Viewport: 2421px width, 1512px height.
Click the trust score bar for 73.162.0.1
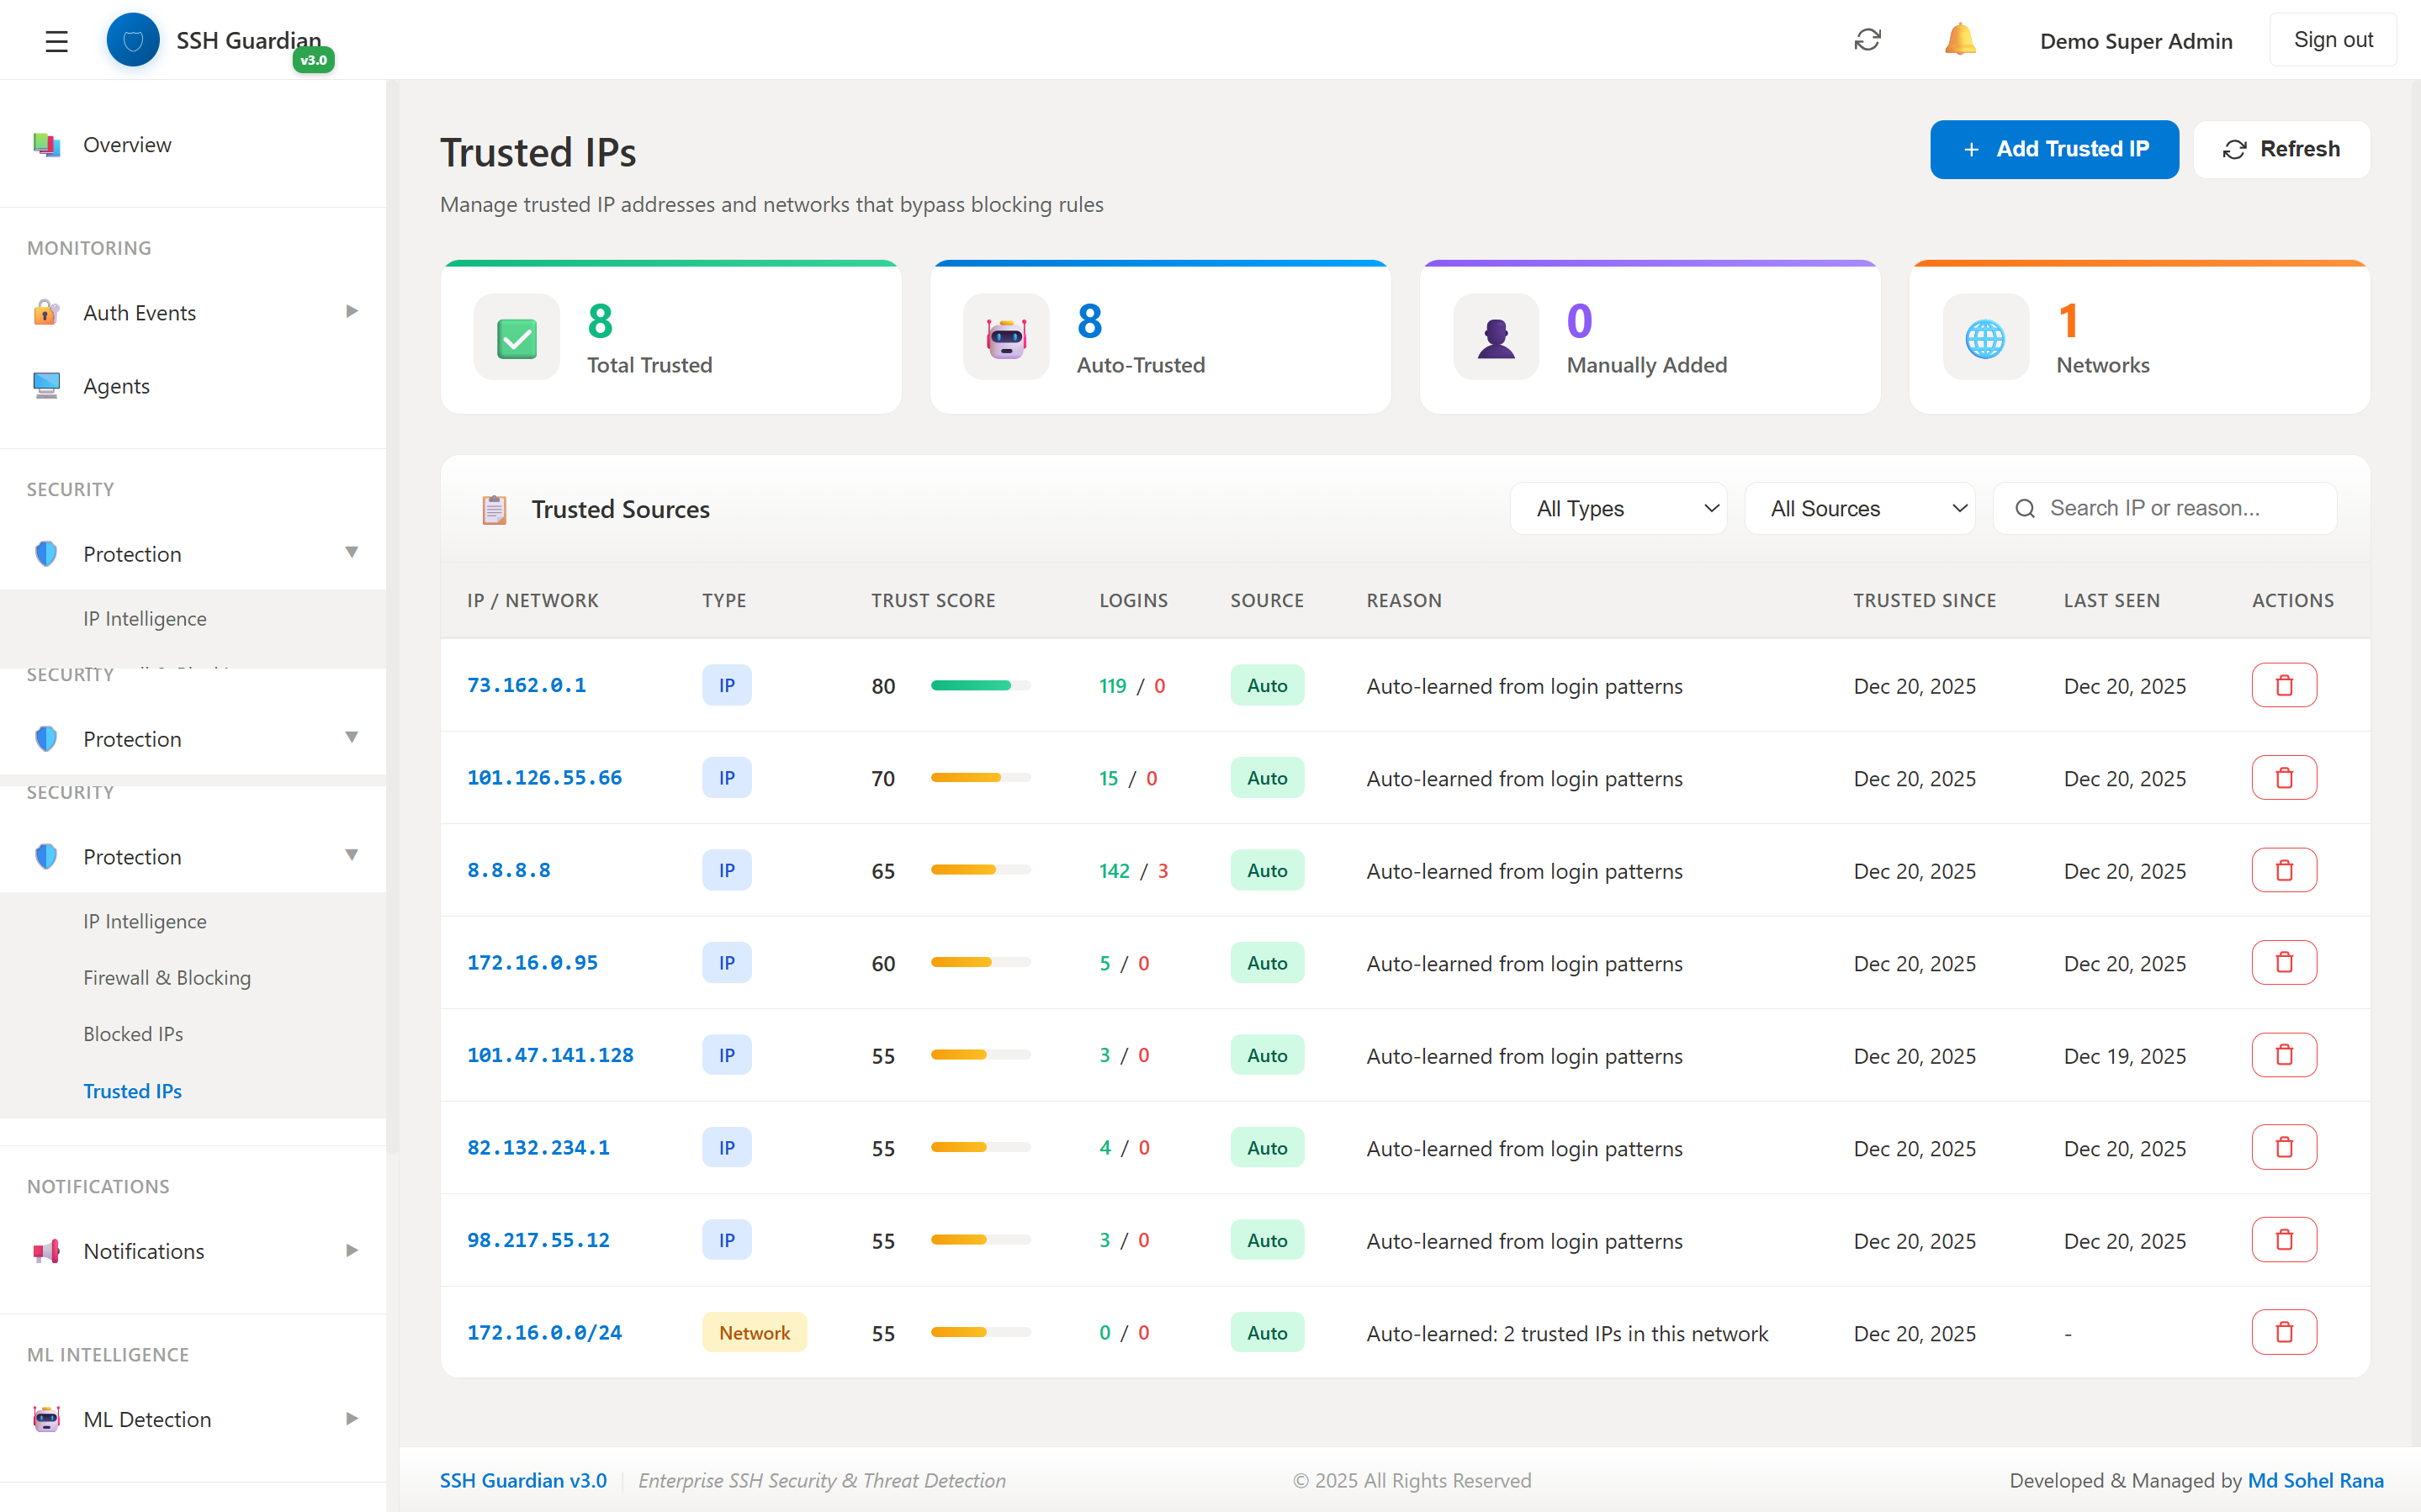click(x=980, y=686)
